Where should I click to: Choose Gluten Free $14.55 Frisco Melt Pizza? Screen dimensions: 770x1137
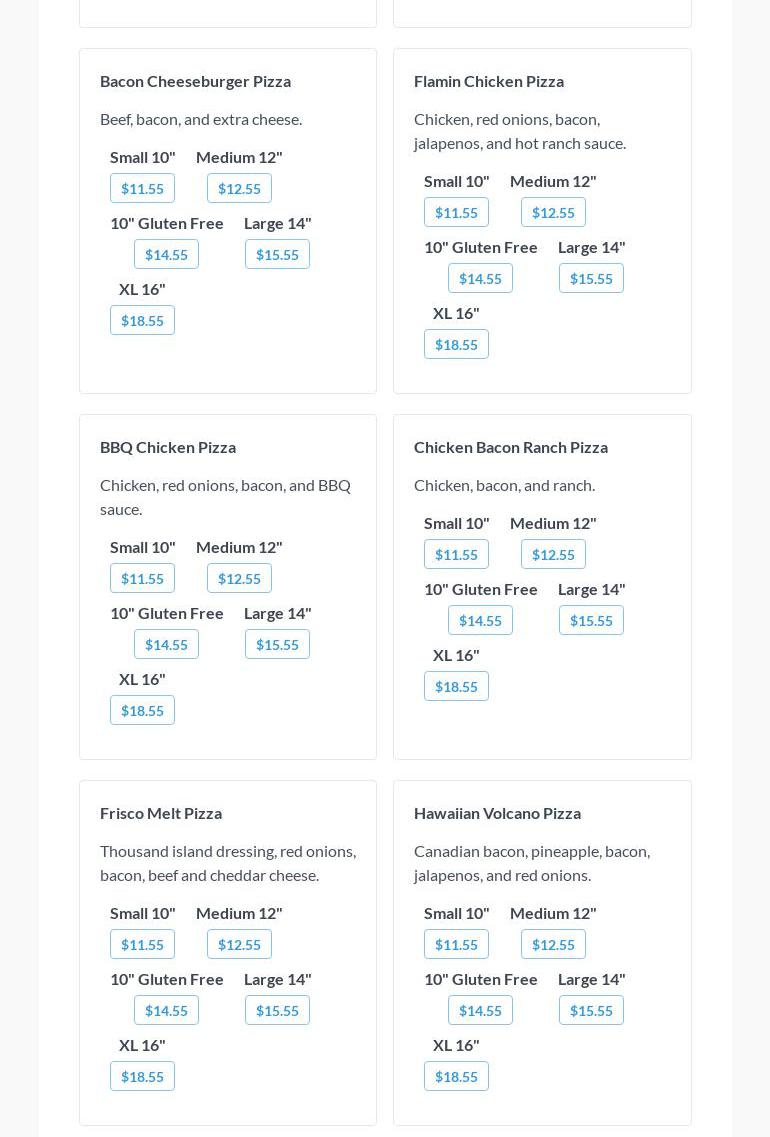[166, 1010]
